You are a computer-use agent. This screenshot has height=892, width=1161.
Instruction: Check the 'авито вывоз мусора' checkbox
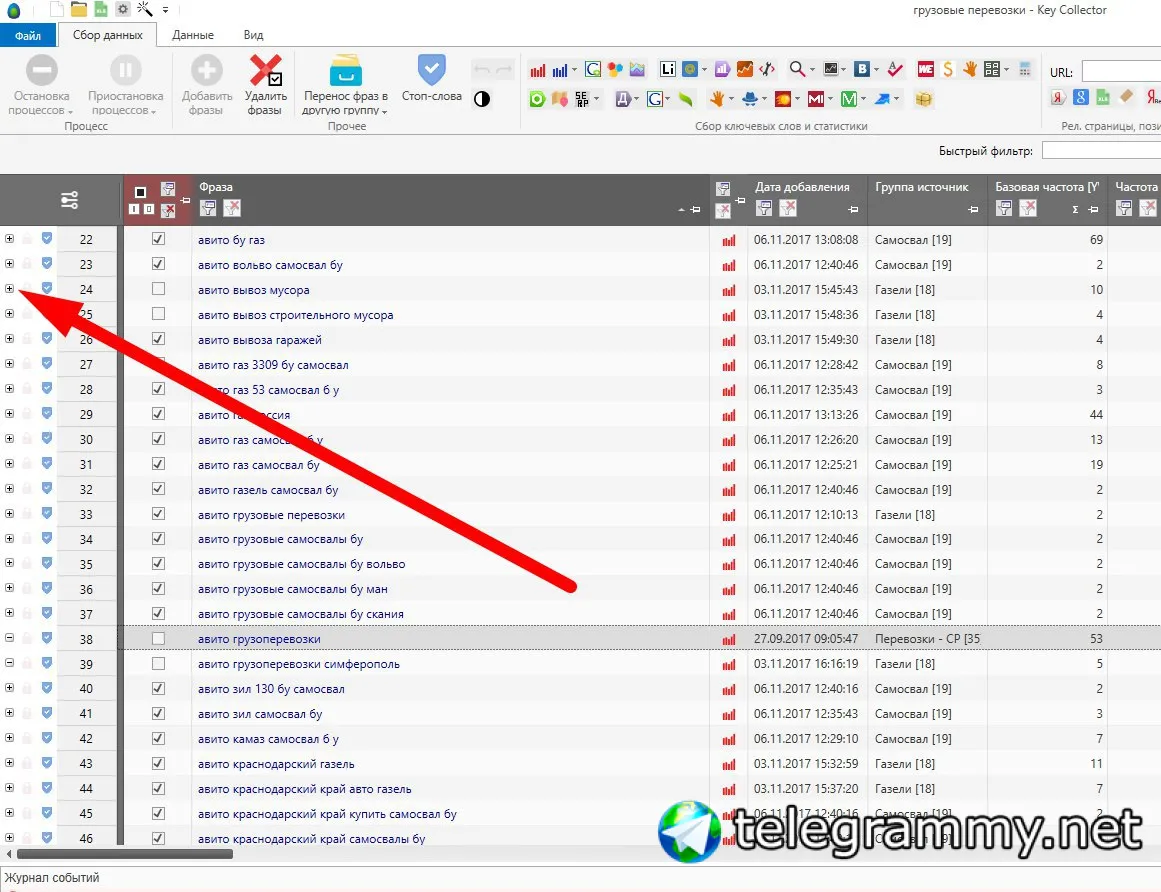[x=158, y=289]
